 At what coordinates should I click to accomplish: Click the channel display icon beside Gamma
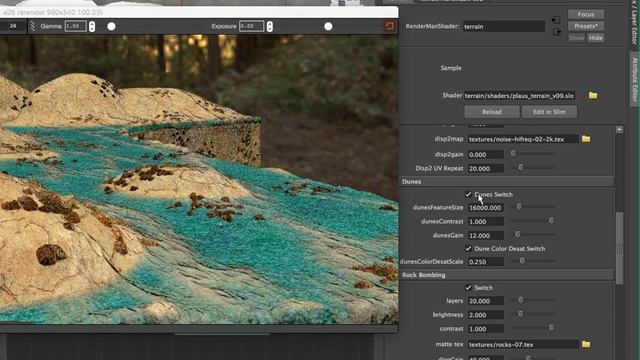pos(33,26)
